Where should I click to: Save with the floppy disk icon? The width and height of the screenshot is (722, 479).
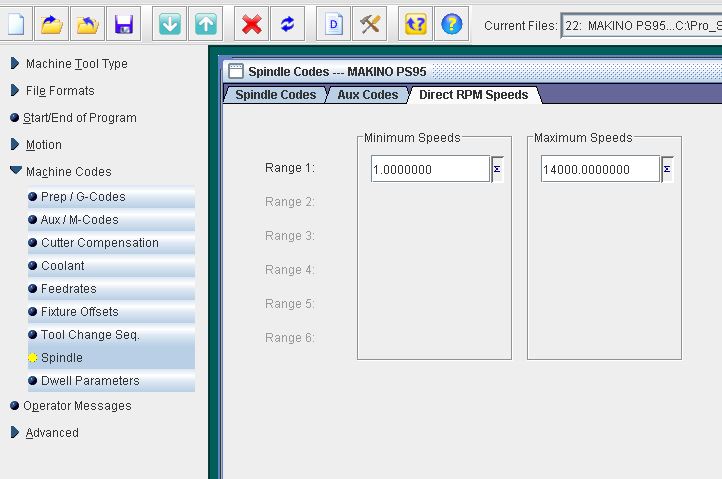[123, 24]
